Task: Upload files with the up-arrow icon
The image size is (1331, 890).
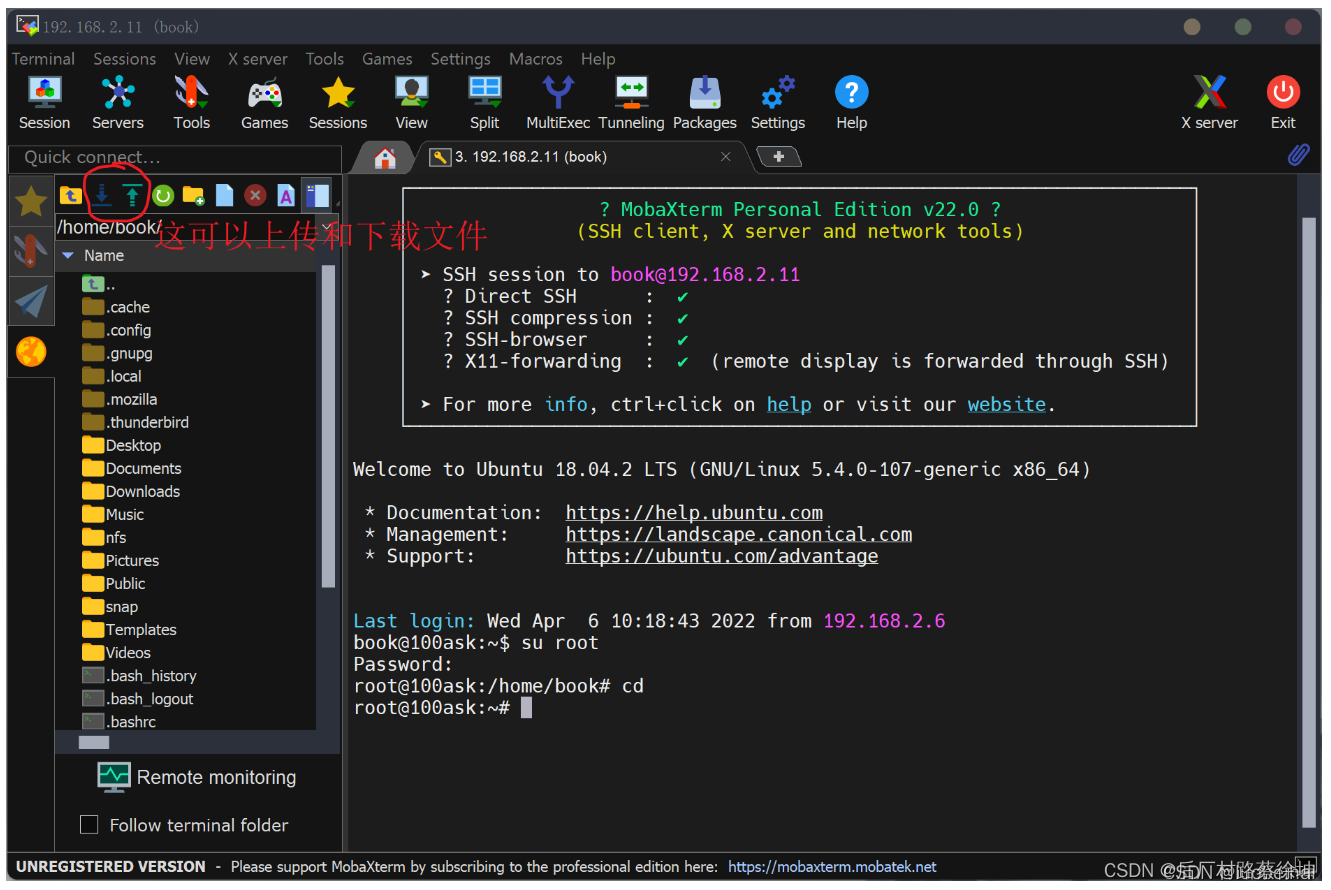Action: click(131, 195)
